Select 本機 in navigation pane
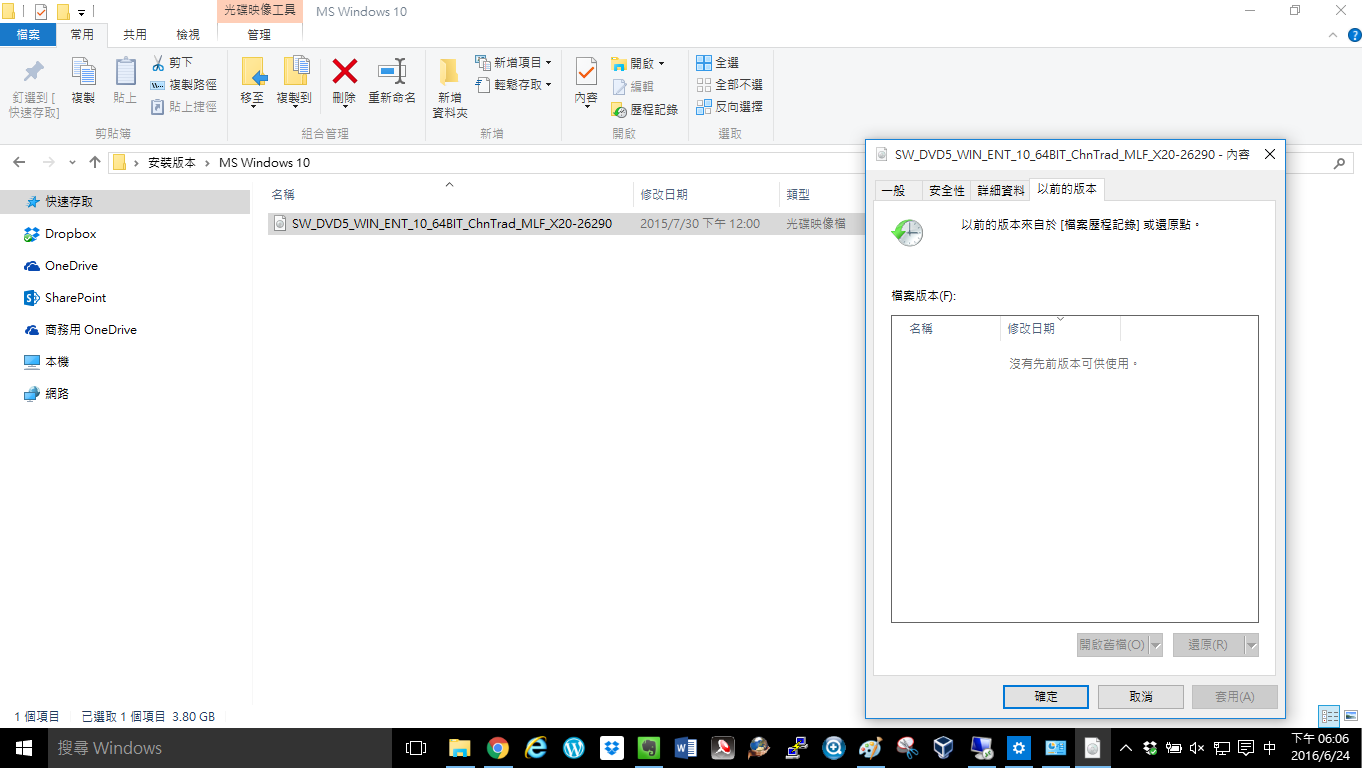Screen dimensions: 1362x768 [x=57, y=361]
